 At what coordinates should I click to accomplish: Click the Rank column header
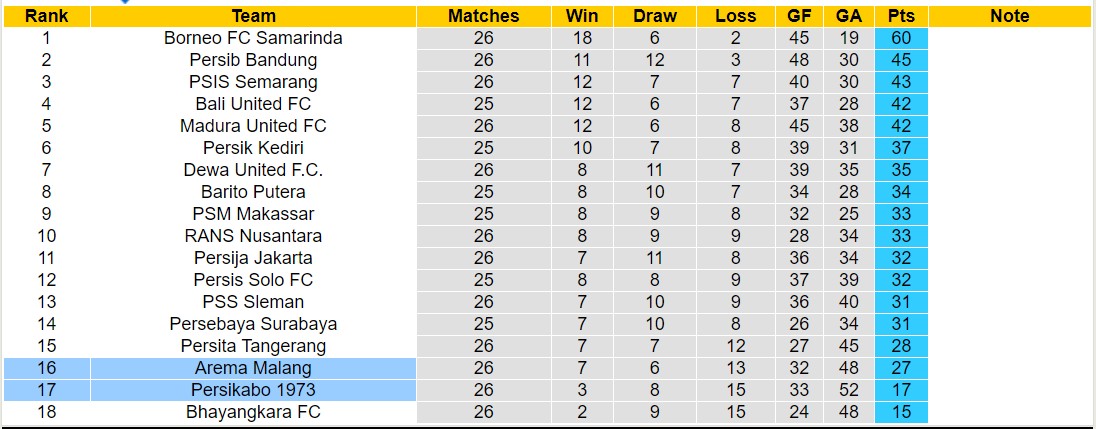click(x=47, y=16)
